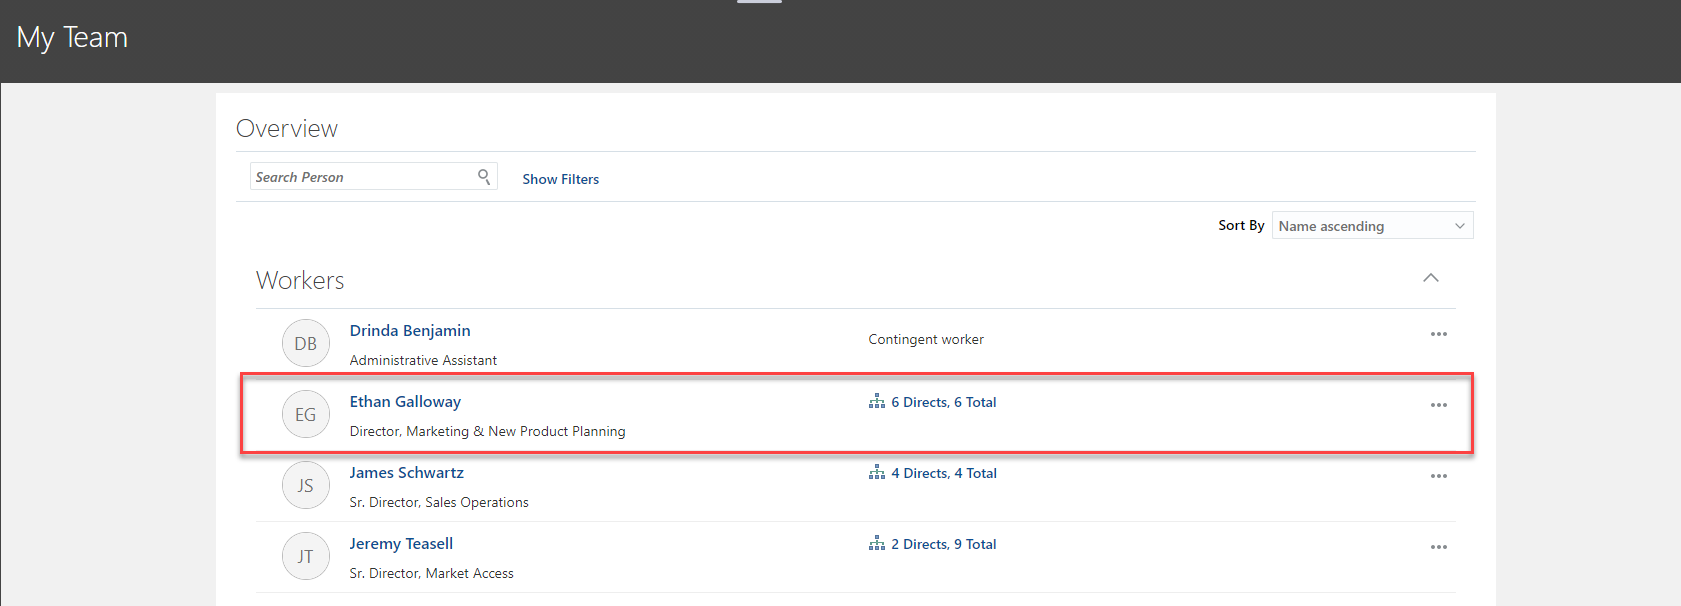1681x606 pixels.
Task: Click the EG avatar circle
Action: point(306,414)
